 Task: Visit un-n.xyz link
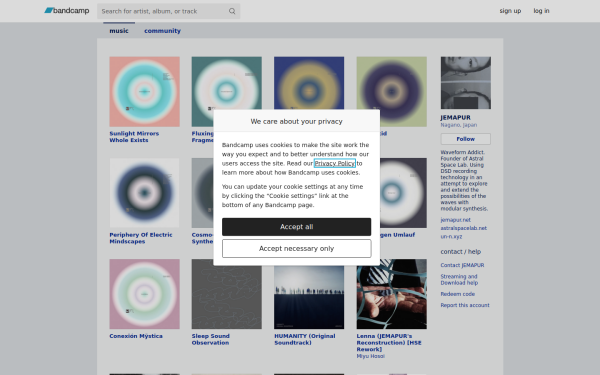pyautogui.click(x=451, y=236)
